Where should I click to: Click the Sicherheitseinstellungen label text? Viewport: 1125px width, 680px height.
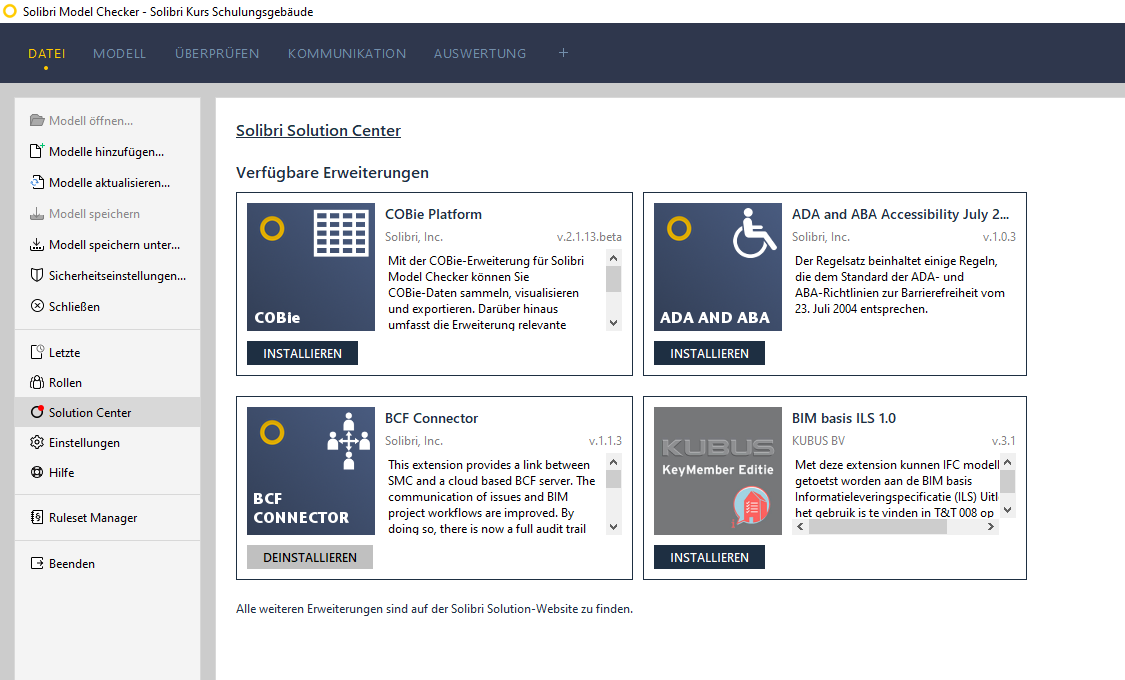coord(117,275)
